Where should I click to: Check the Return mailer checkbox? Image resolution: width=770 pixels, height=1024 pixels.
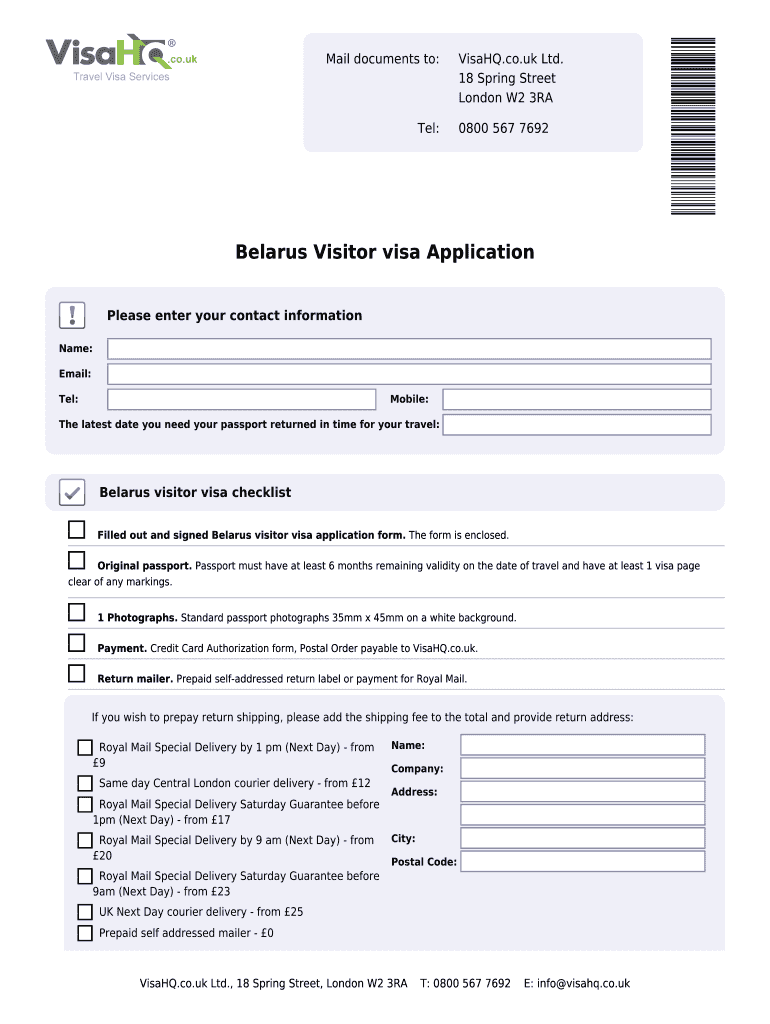coord(77,673)
